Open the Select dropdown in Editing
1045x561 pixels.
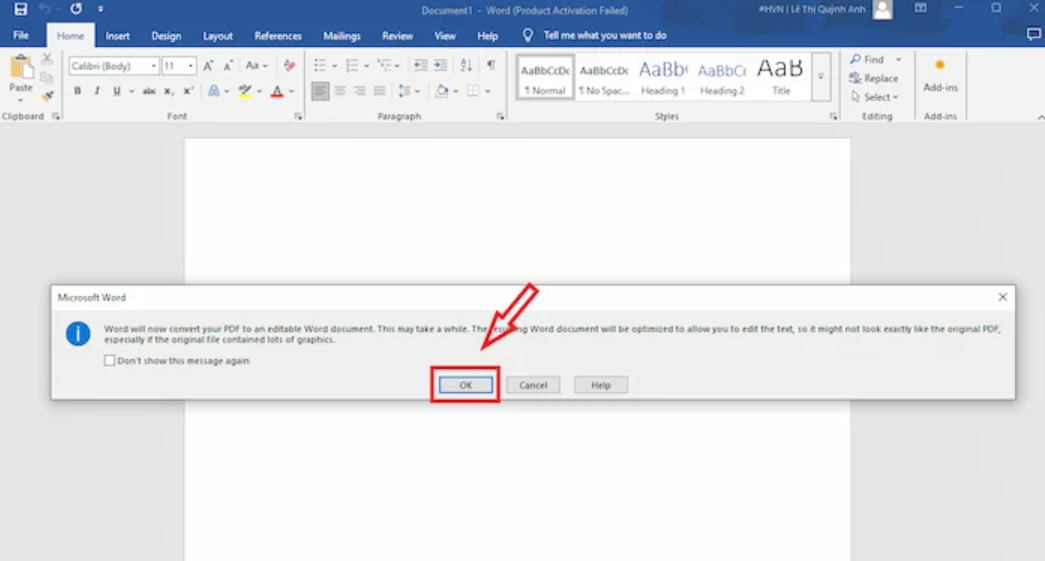click(x=874, y=97)
